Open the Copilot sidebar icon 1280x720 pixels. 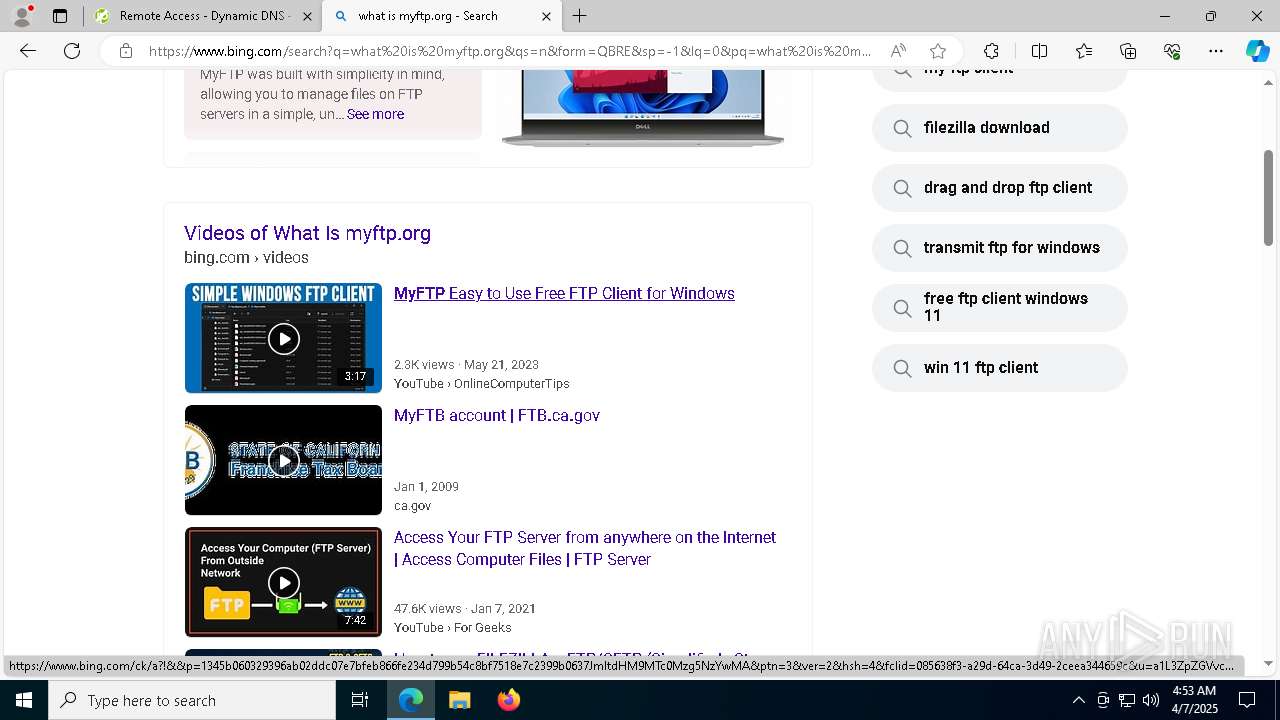(1257, 51)
